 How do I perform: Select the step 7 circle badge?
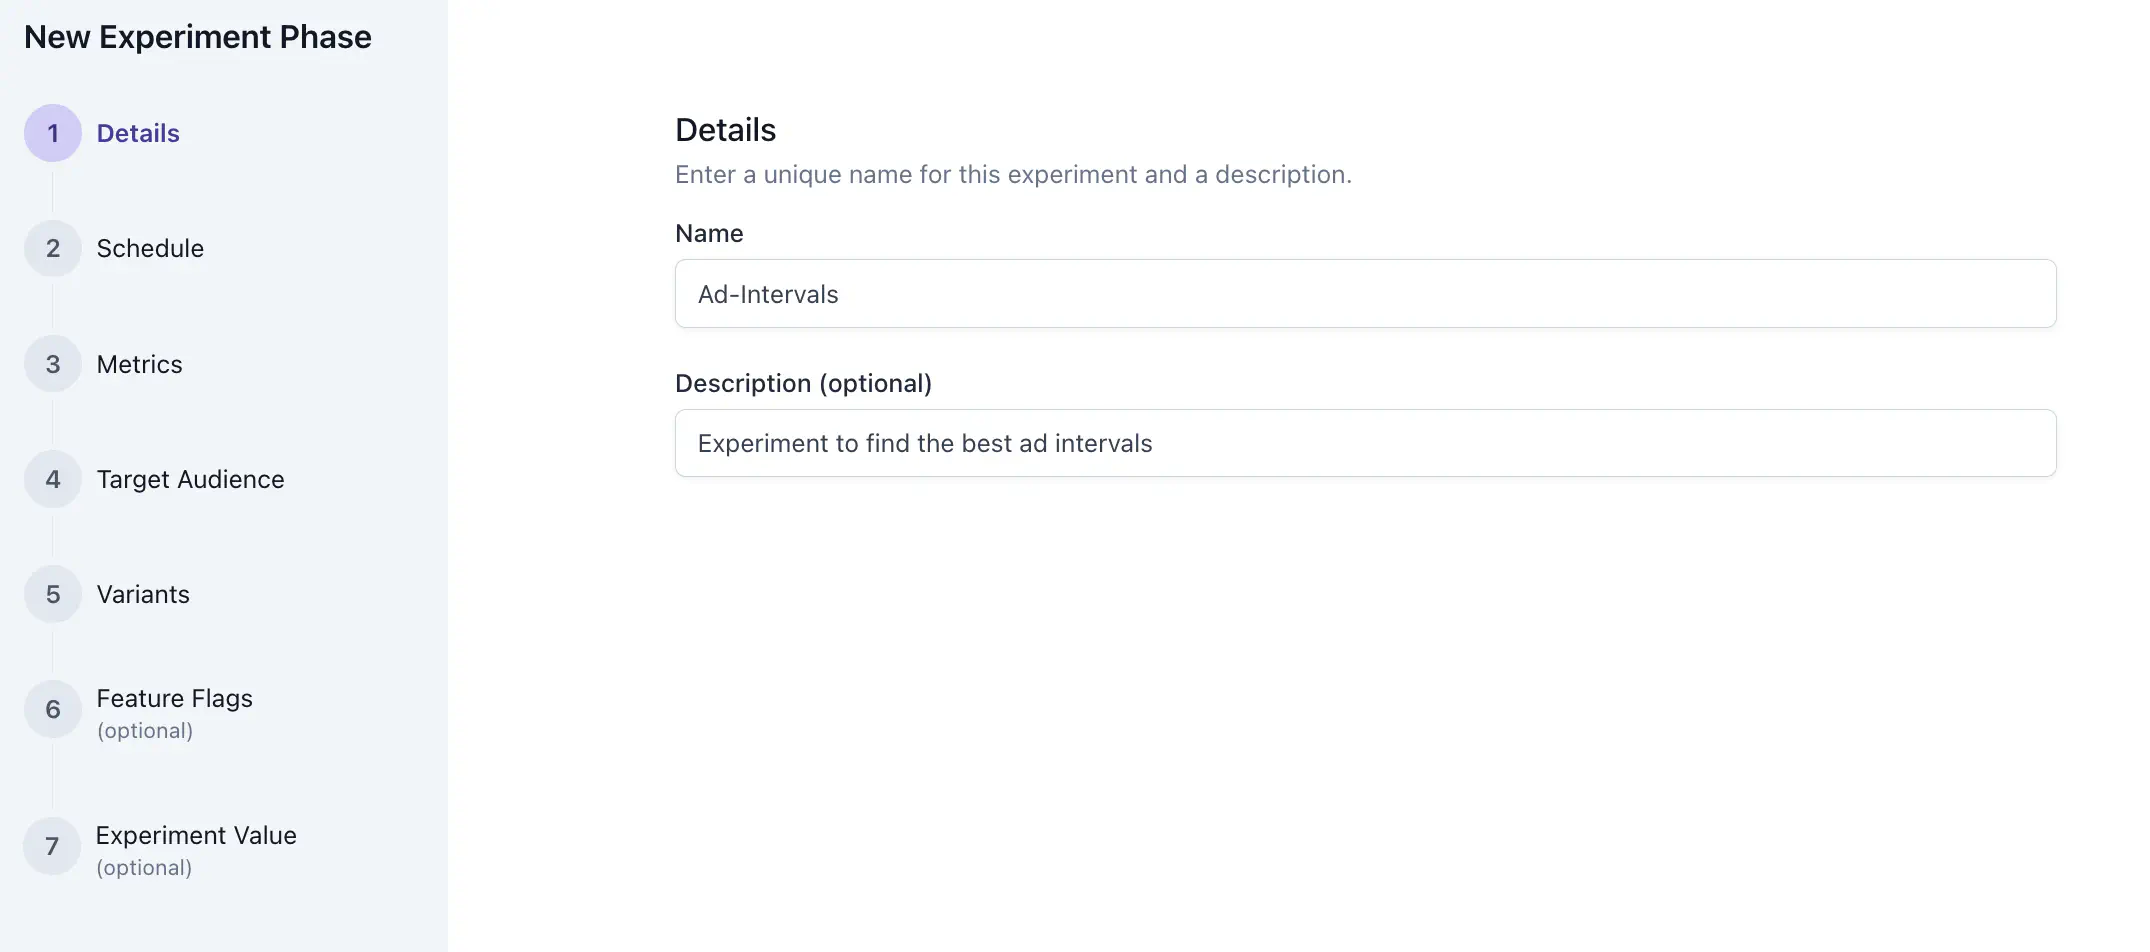52,846
